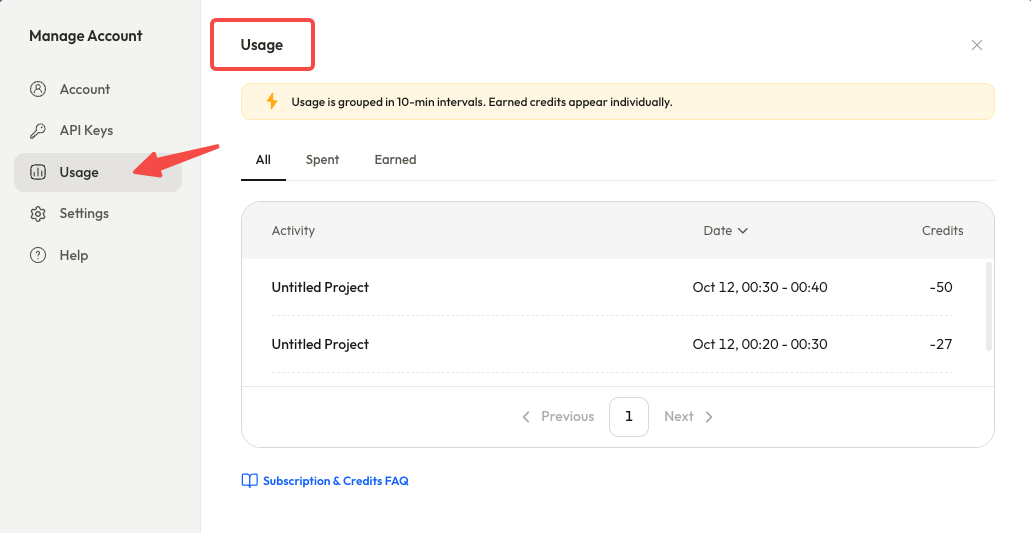Click the Help question mark icon
Viewport: 1031px width, 533px height.
tap(38, 255)
